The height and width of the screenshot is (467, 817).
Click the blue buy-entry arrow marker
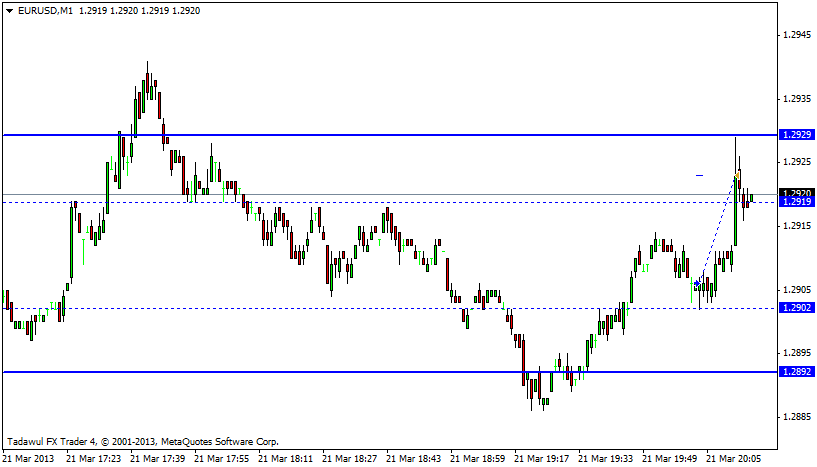tap(697, 285)
